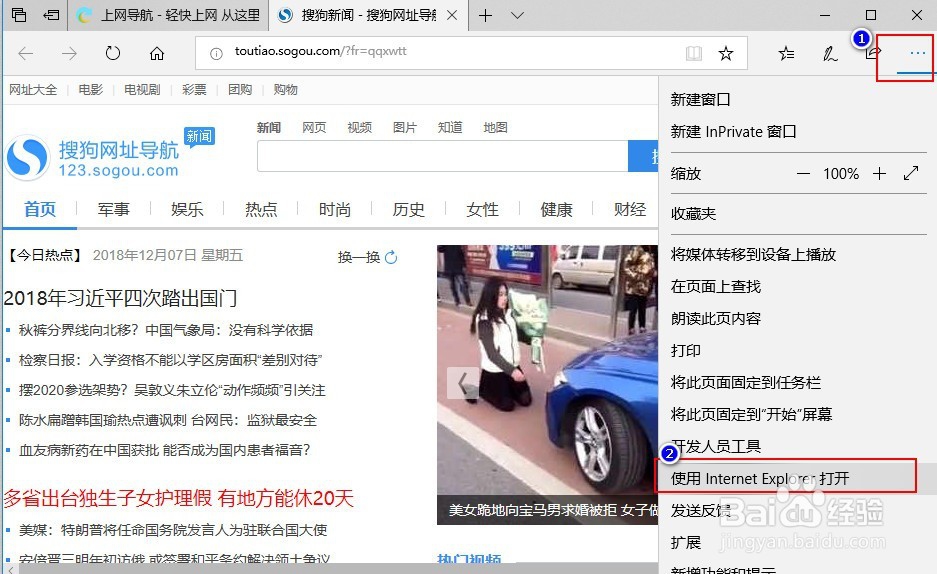Open the Settings and more ellipsis
Image resolution: width=937 pixels, height=574 pixels.
pyautogui.click(x=917, y=54)
